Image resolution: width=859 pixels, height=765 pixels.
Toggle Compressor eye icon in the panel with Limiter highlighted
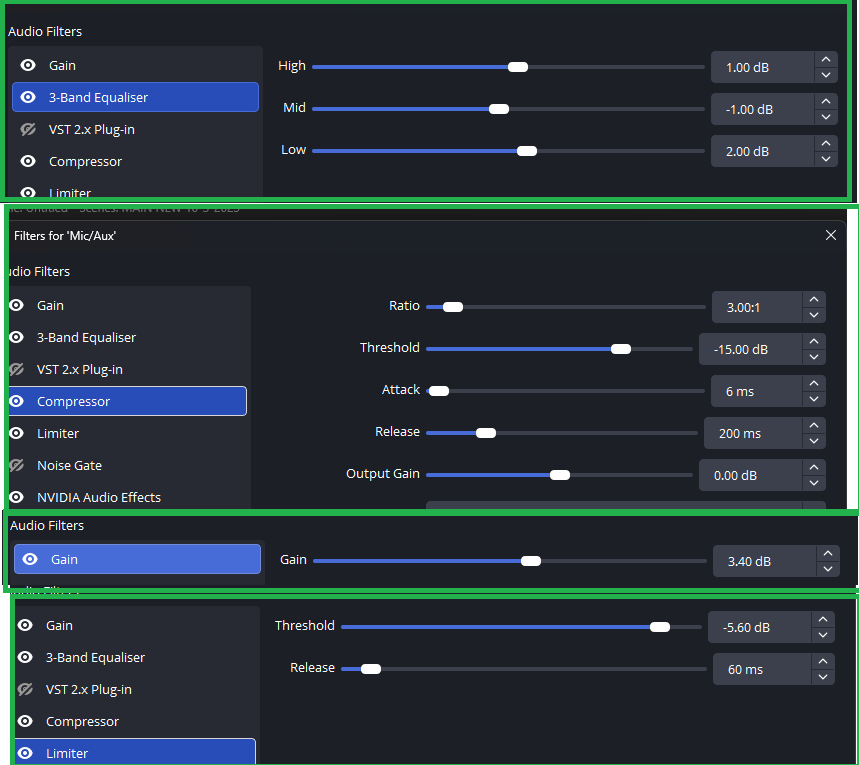pos(25,721)
